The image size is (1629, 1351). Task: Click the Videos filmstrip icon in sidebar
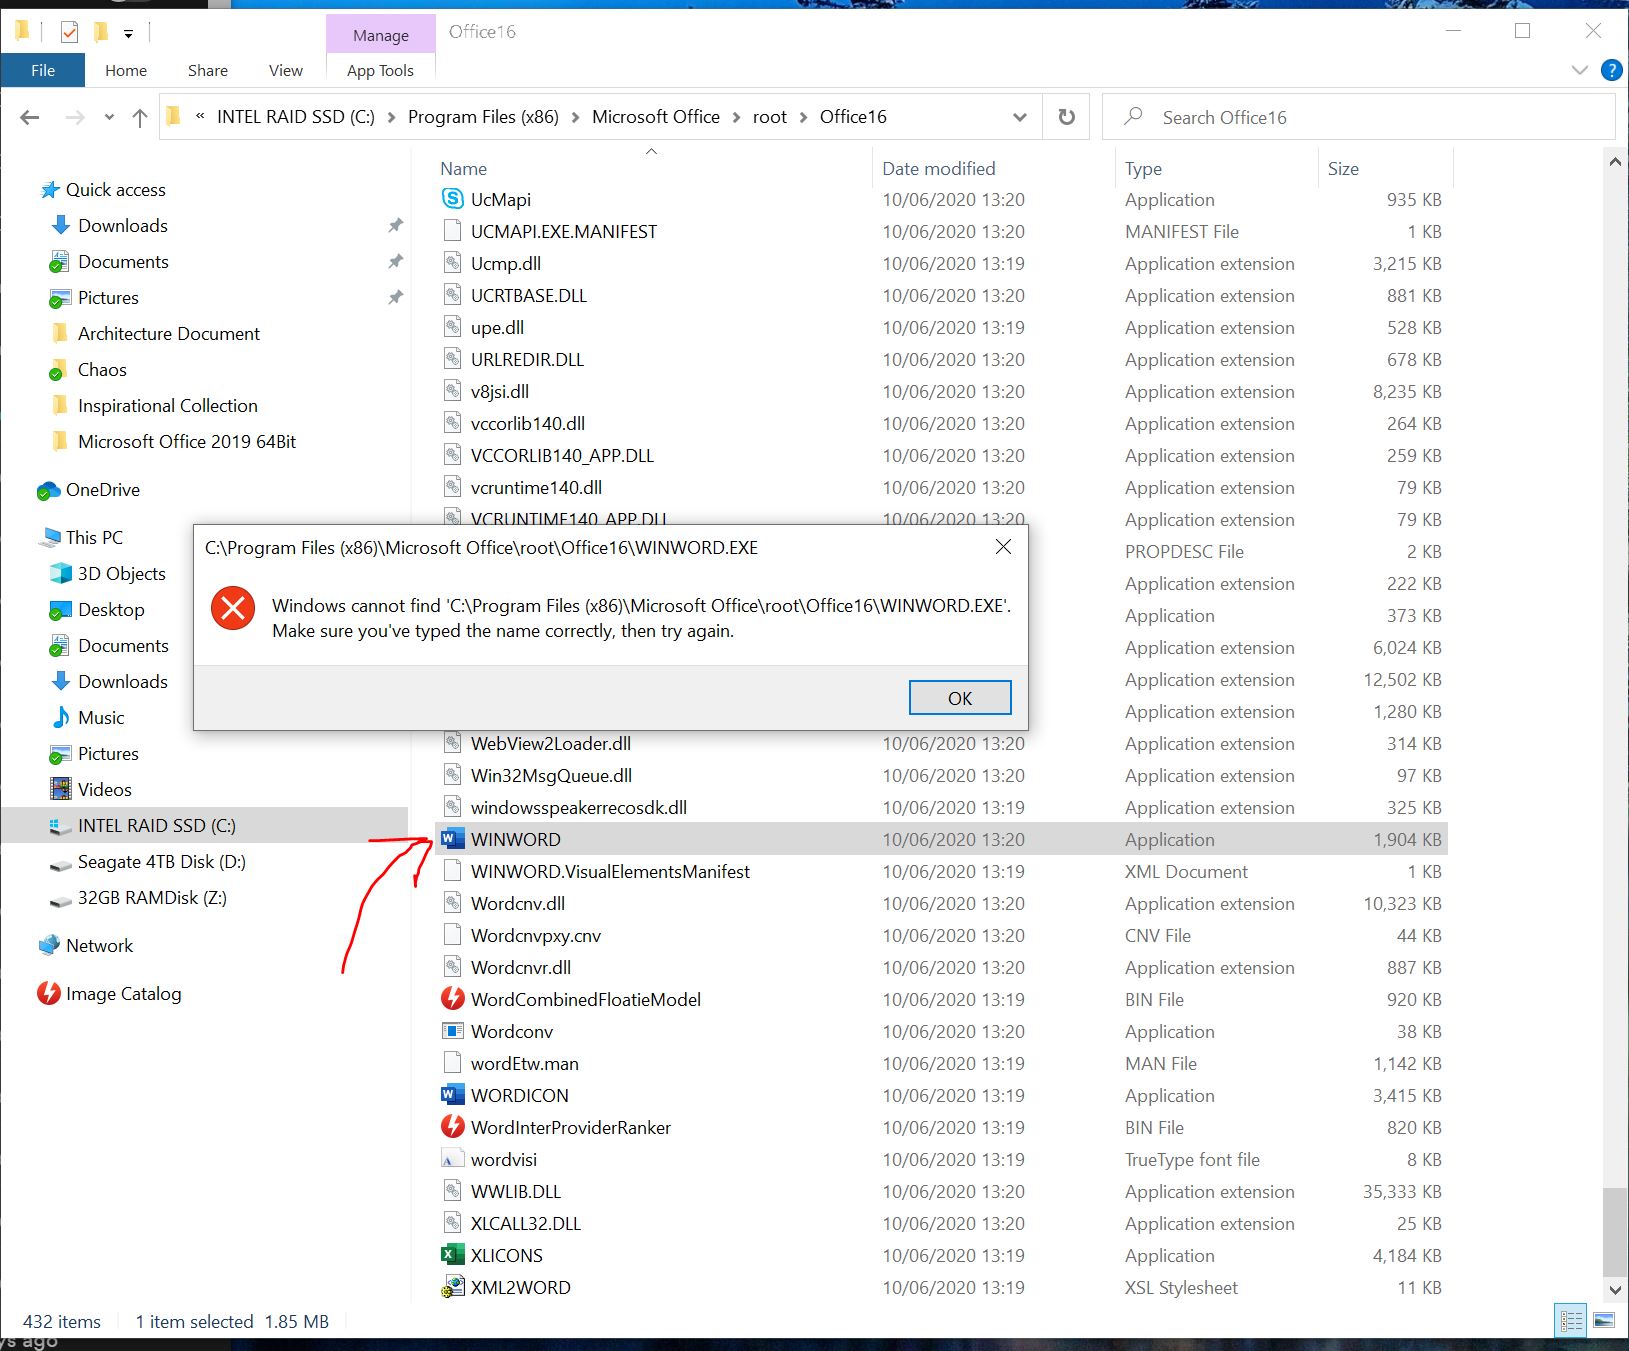click(x=61, y=789)
